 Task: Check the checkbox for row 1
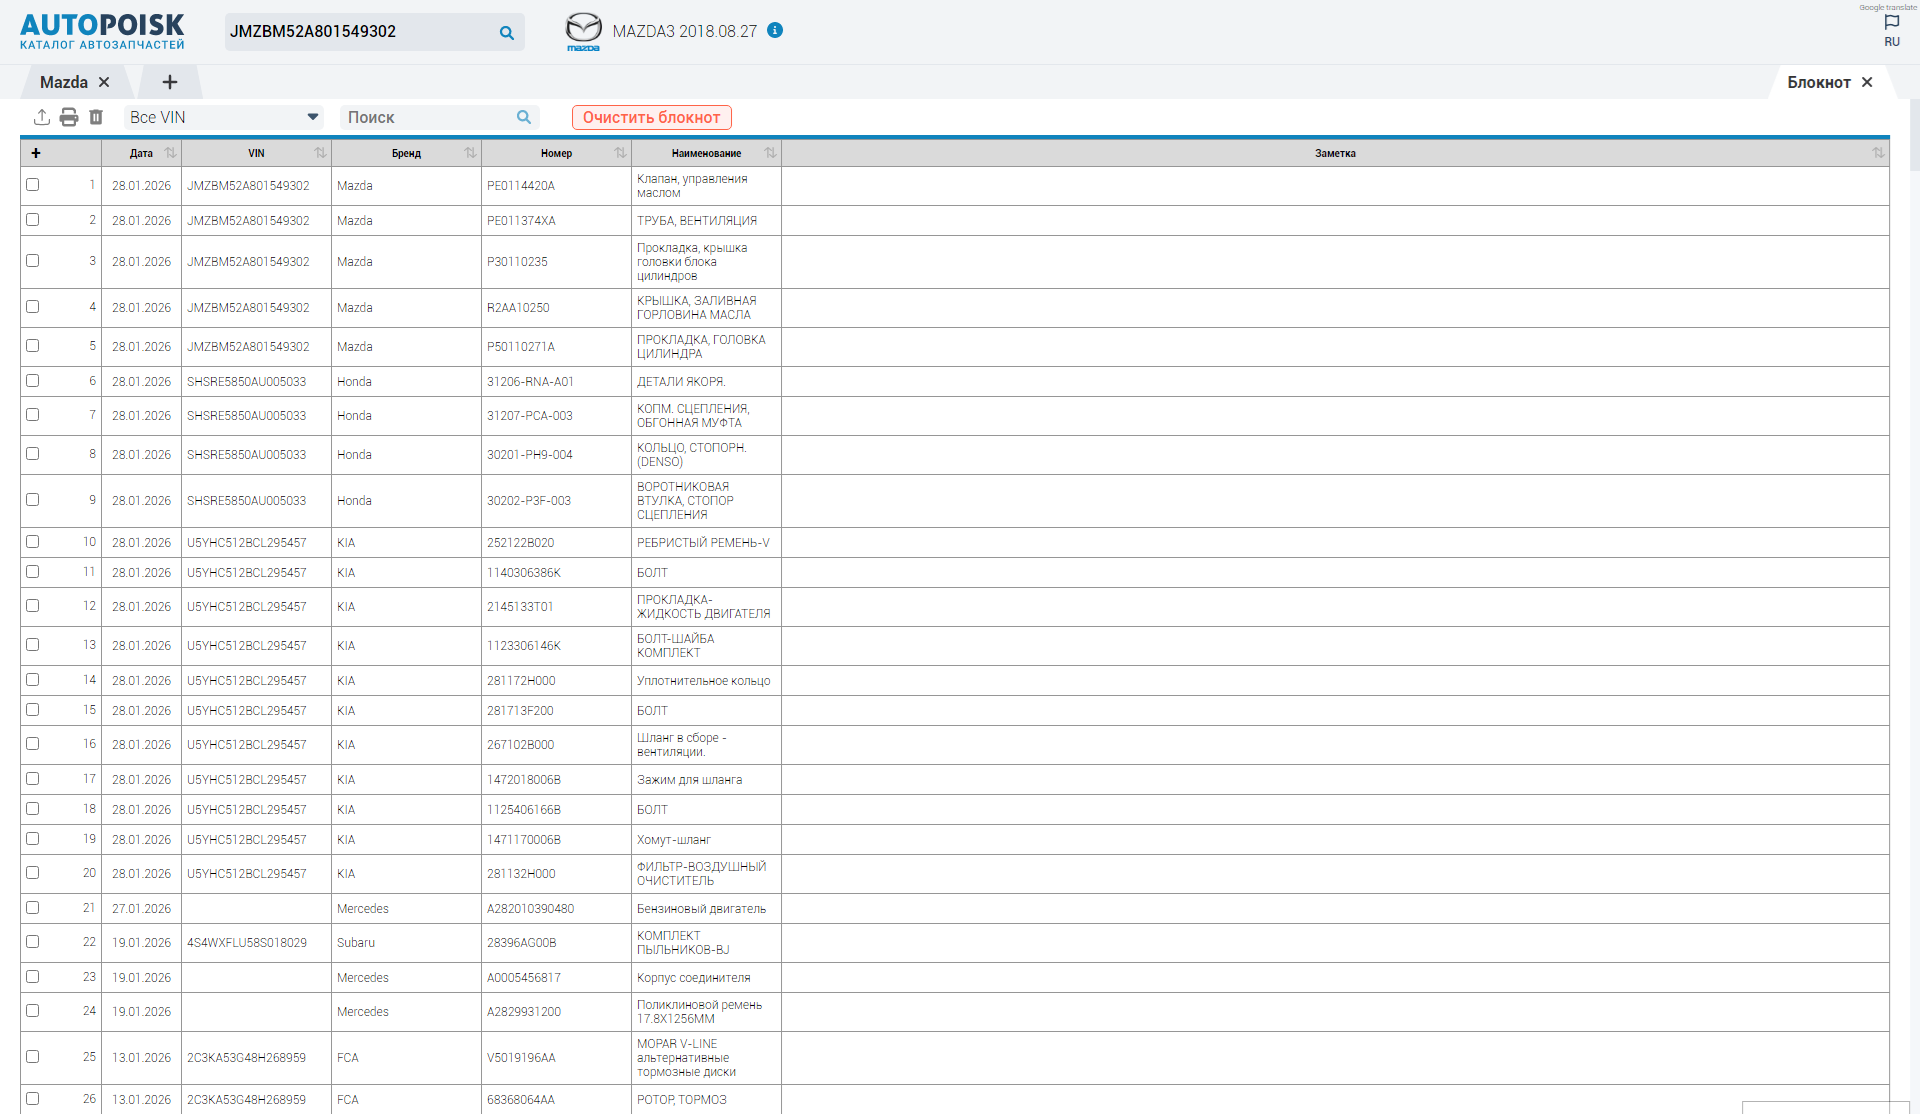coord(33,185)
